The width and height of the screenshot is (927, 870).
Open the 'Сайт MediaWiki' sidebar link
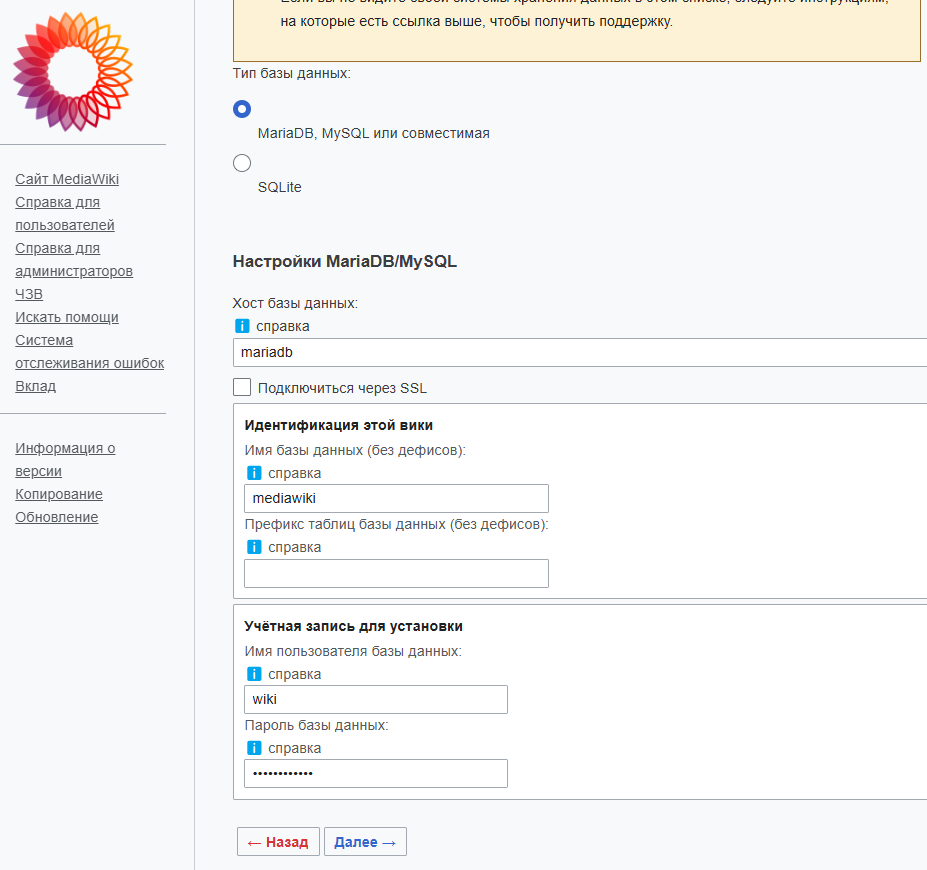[x=67, y=179]
